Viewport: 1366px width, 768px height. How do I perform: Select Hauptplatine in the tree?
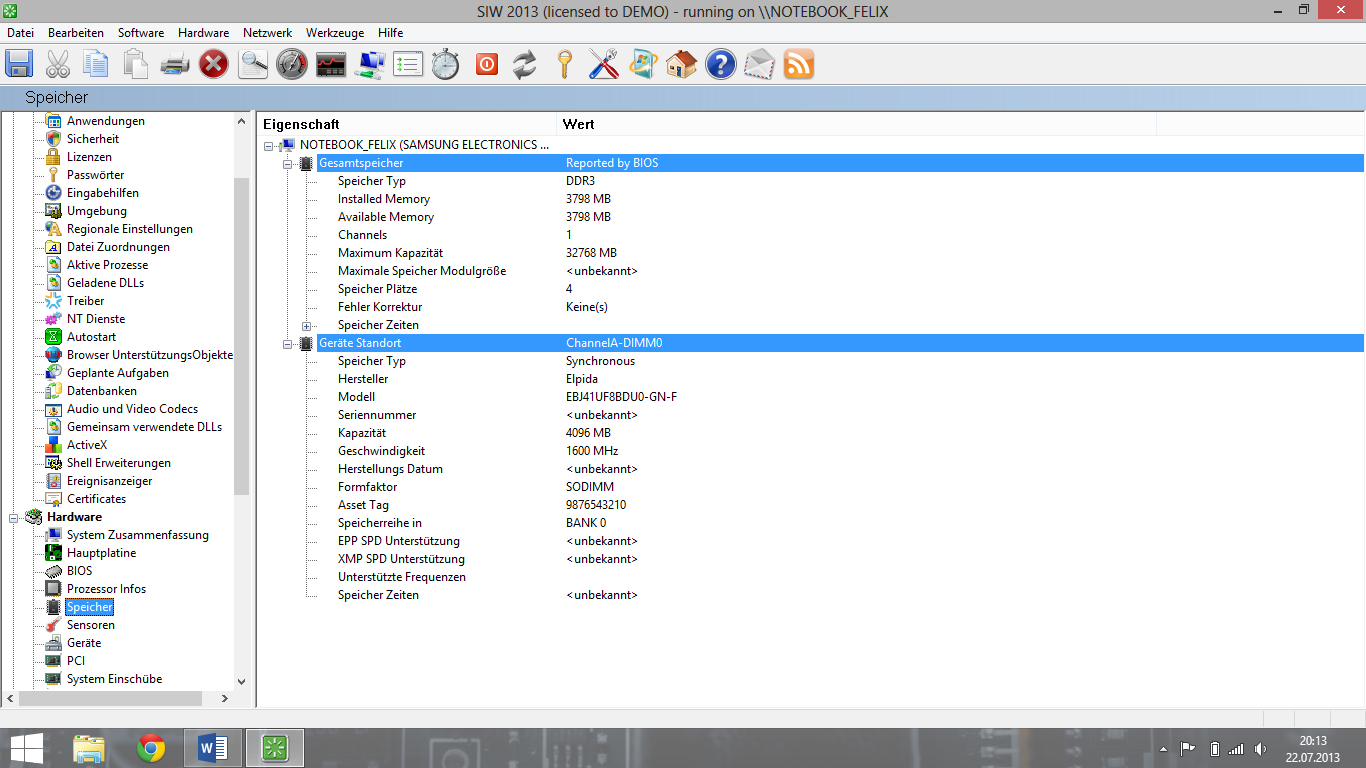101,553
